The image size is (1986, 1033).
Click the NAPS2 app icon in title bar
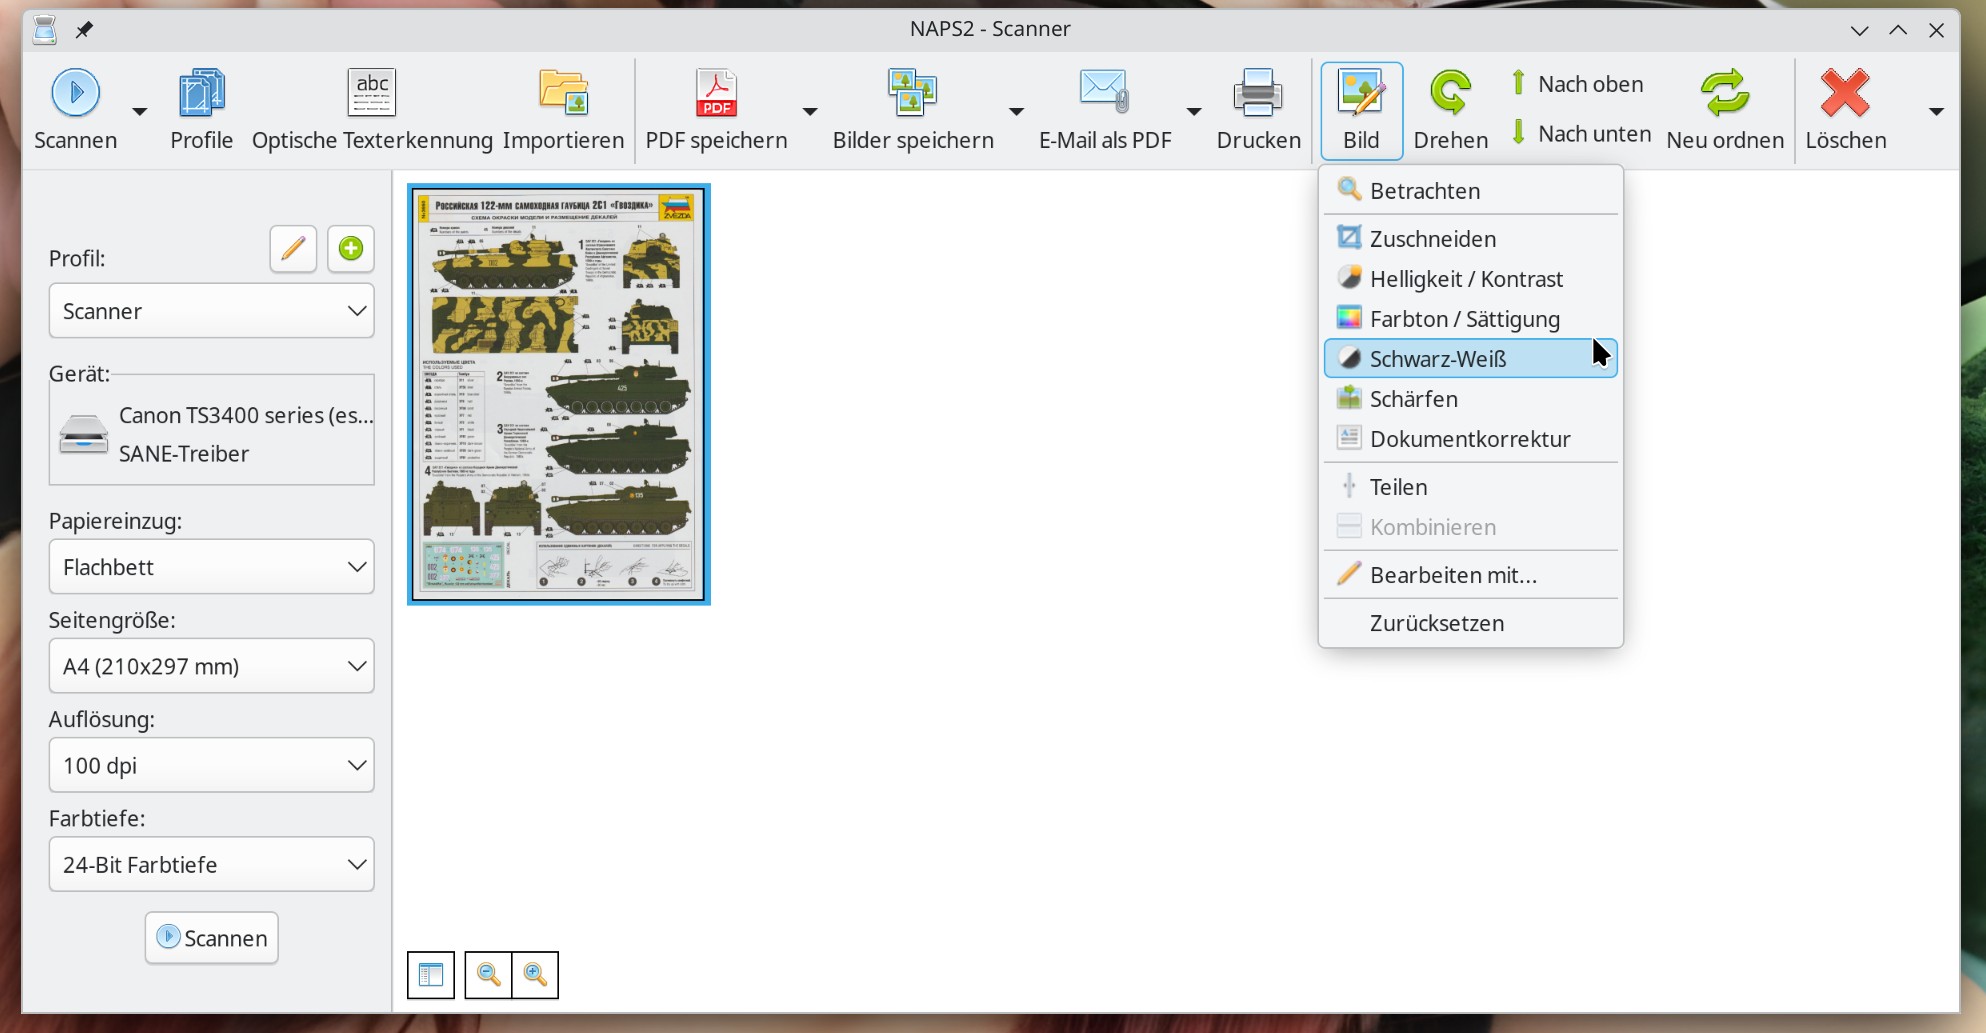pos(45,29)
